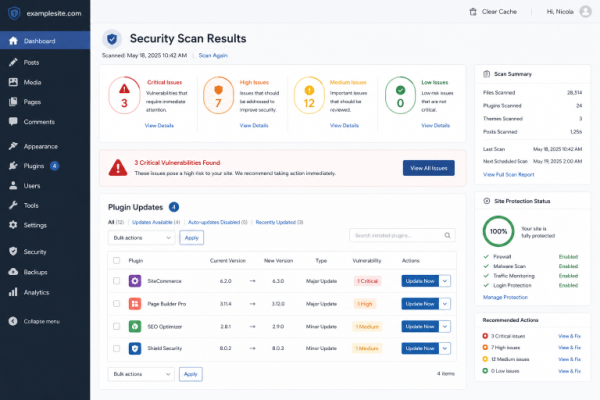Open the View Full Scan Report link
The height and width of the screenshot is (400, 600).
coord(509,175)
